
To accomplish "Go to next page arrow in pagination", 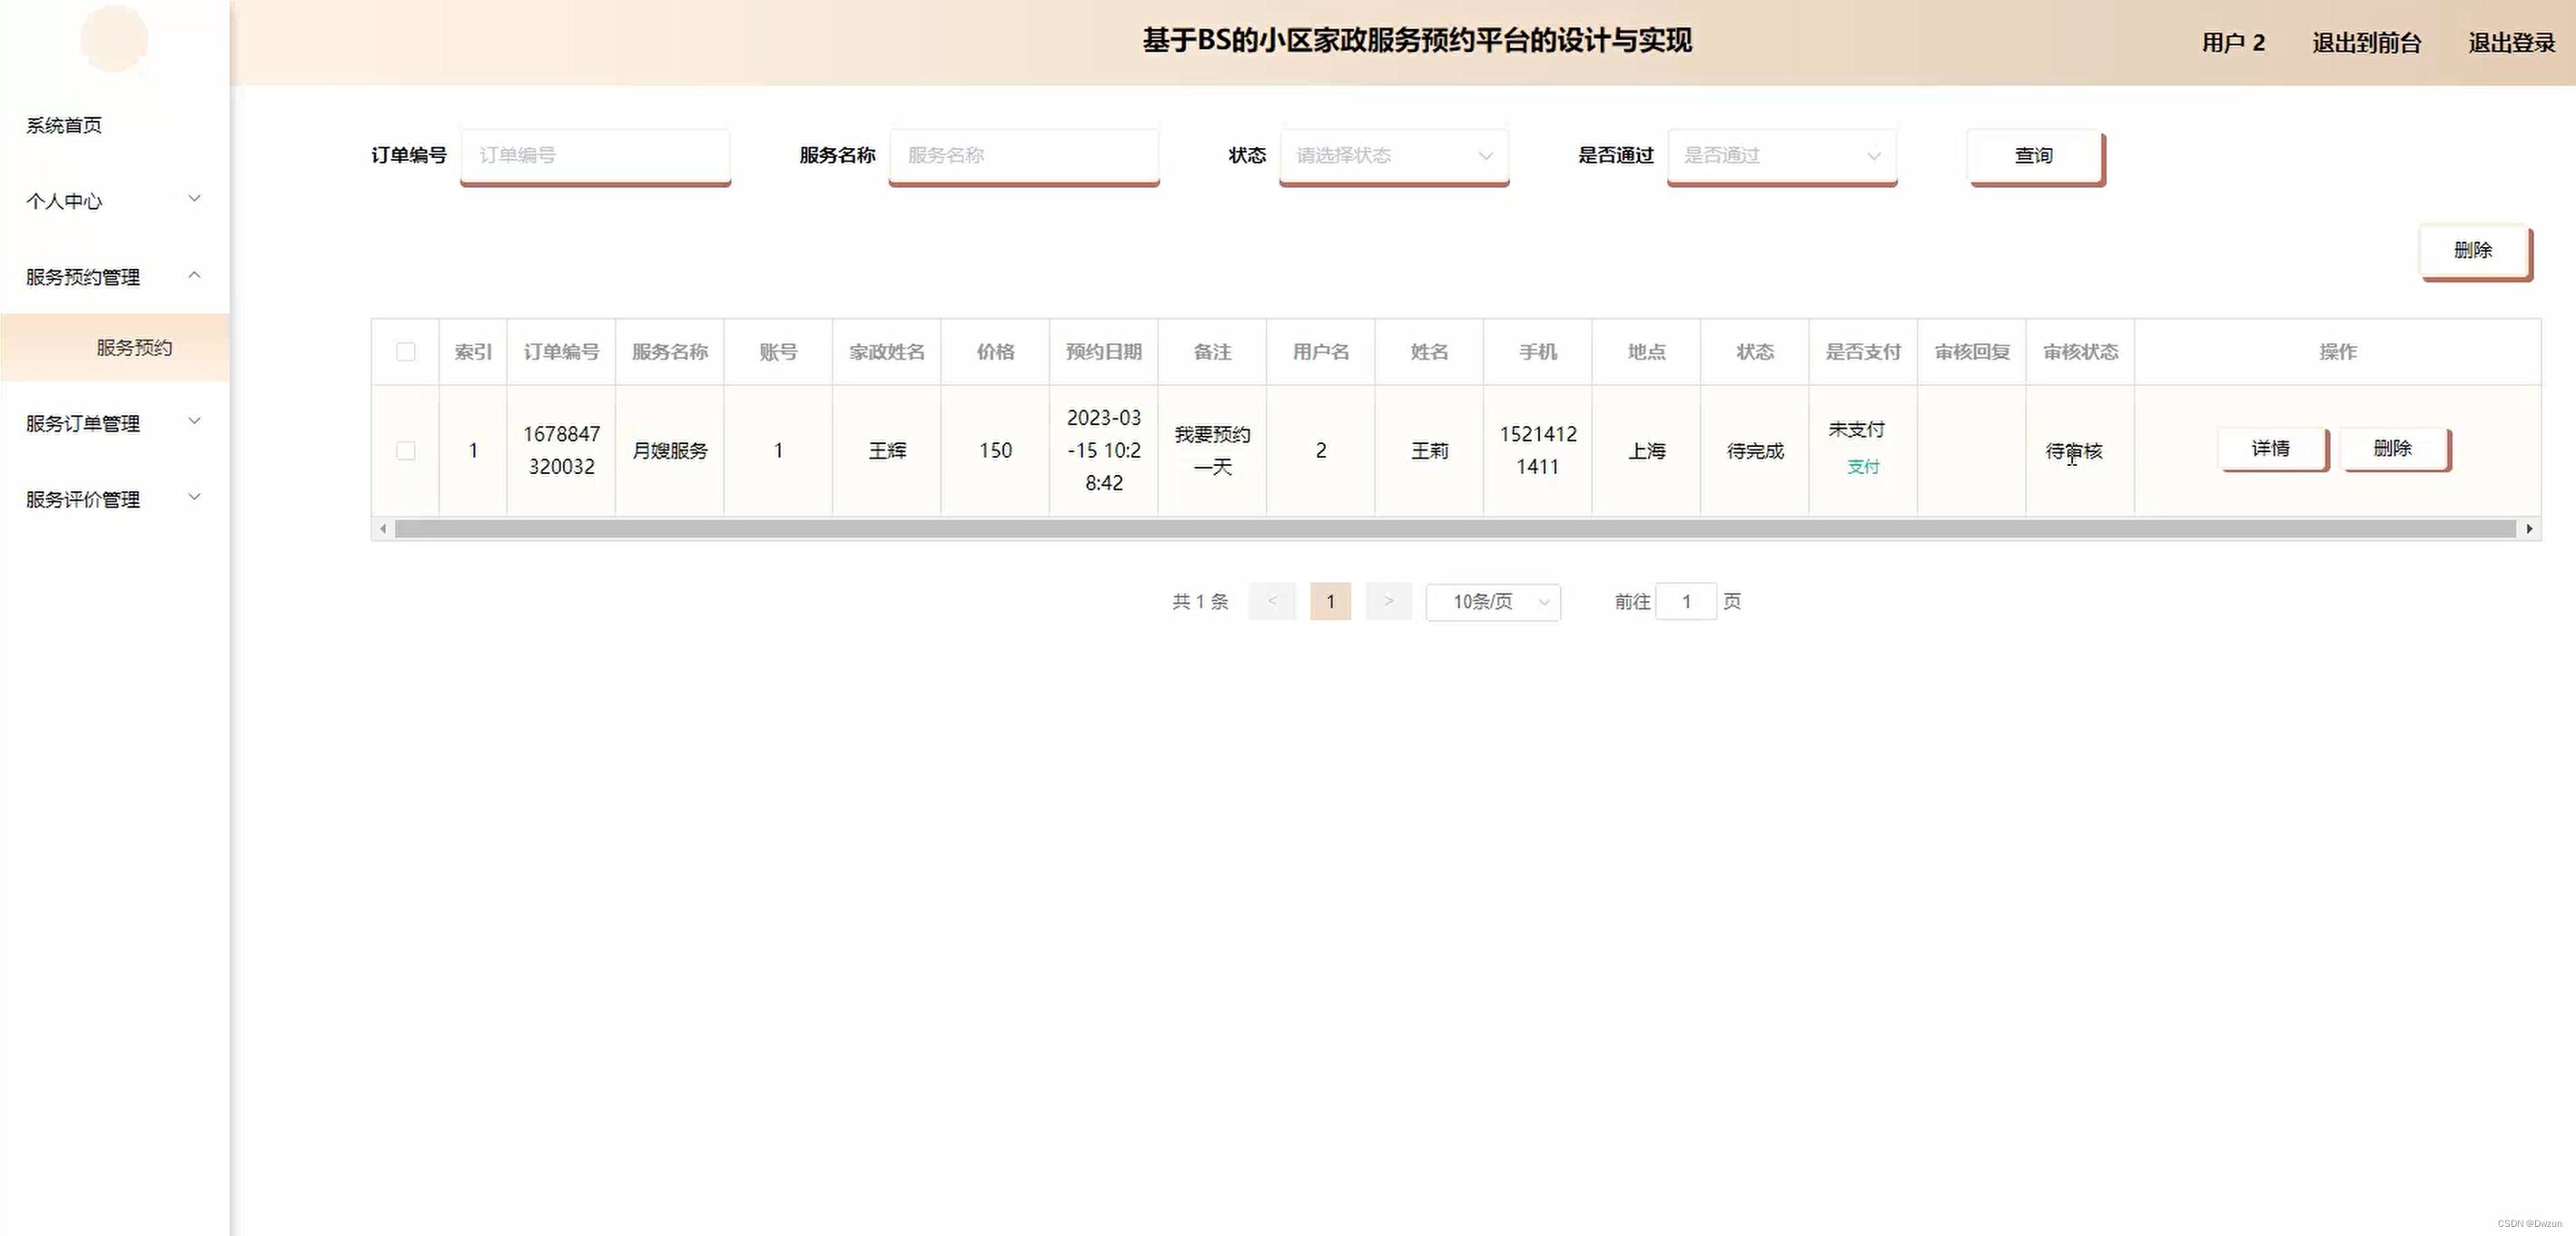I will pyautogui.click(x=1389, y=601).
